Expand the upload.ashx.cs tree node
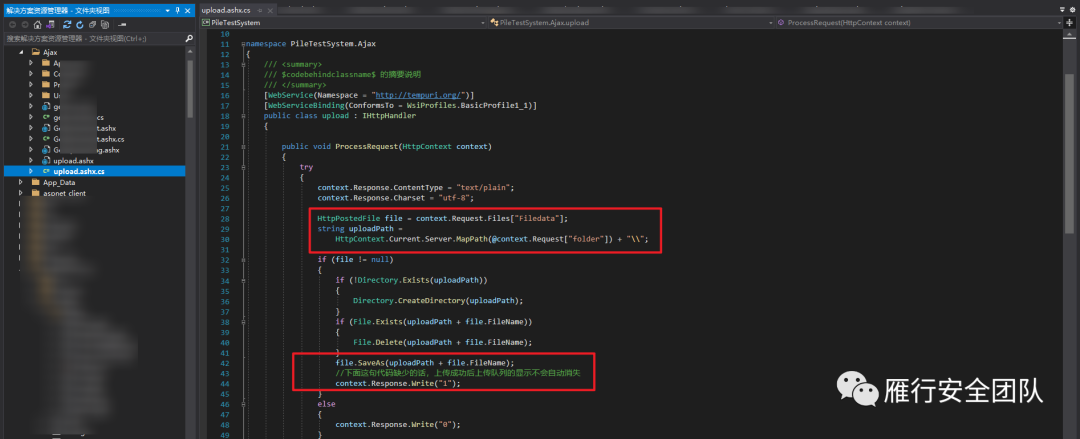Image resolution: width=1080 pixels, height=439 pixels. [30, 171]
